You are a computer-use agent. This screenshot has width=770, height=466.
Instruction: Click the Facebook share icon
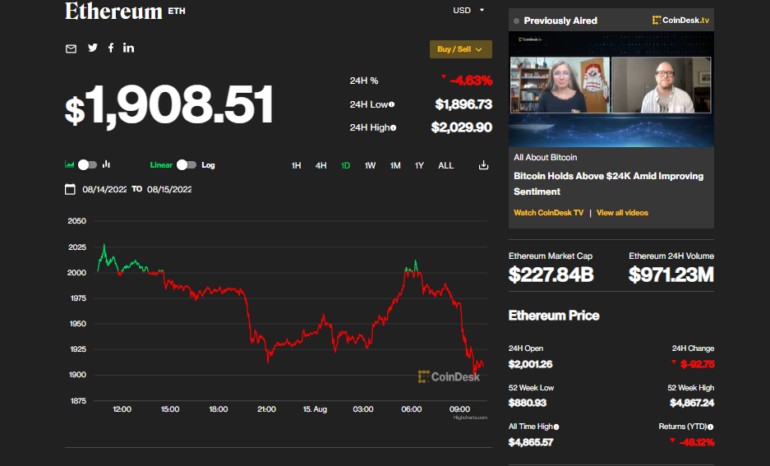click(x=111, y=48)
